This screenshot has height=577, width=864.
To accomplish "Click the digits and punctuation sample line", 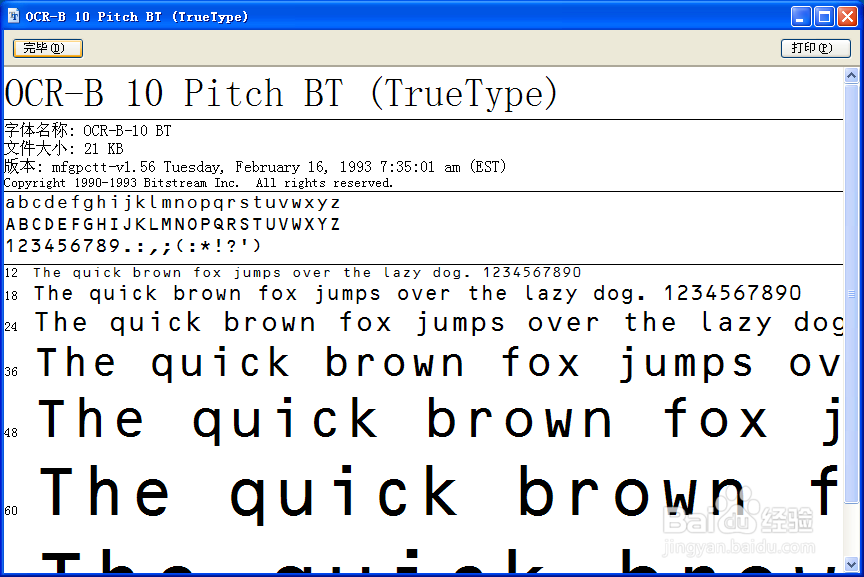I will point(133,245).
